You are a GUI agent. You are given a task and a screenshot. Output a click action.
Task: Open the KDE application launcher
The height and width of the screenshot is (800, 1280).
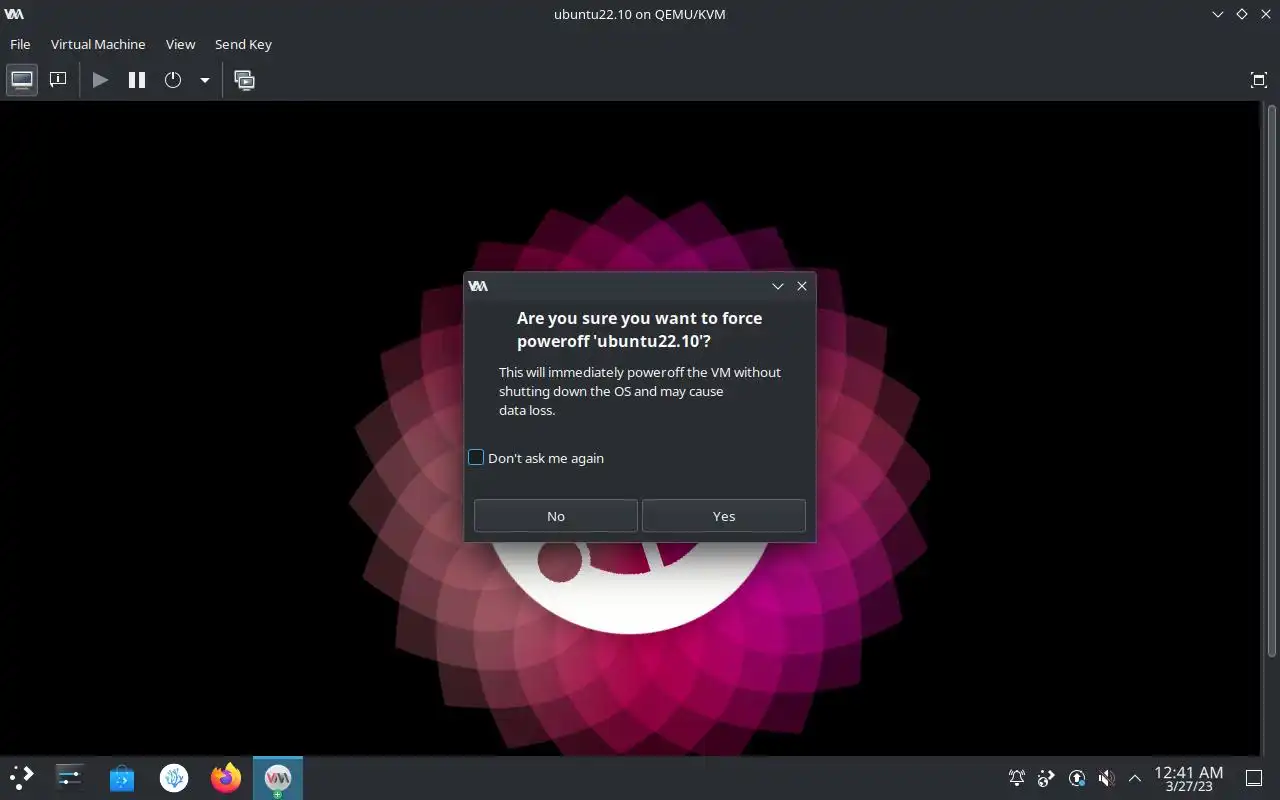coord(22,777)
